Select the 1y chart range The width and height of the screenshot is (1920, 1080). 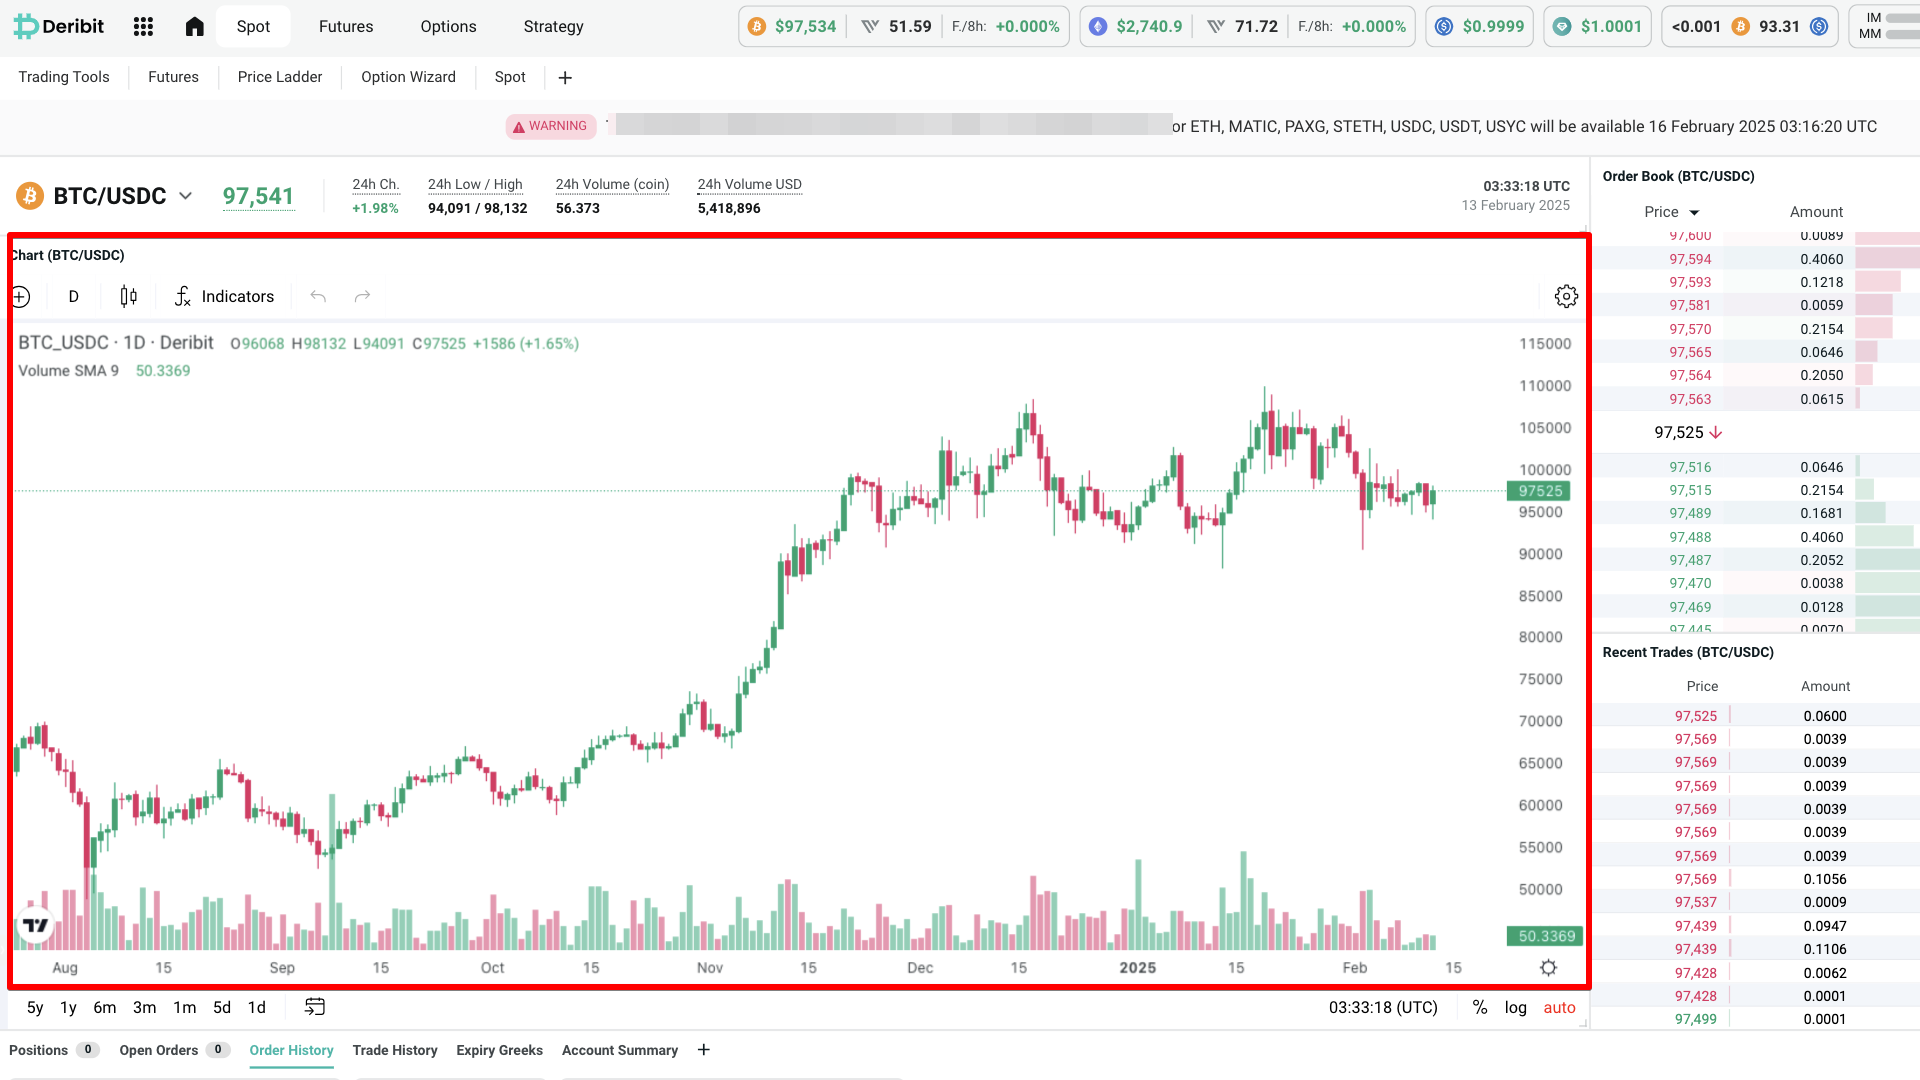(67, 1007)
